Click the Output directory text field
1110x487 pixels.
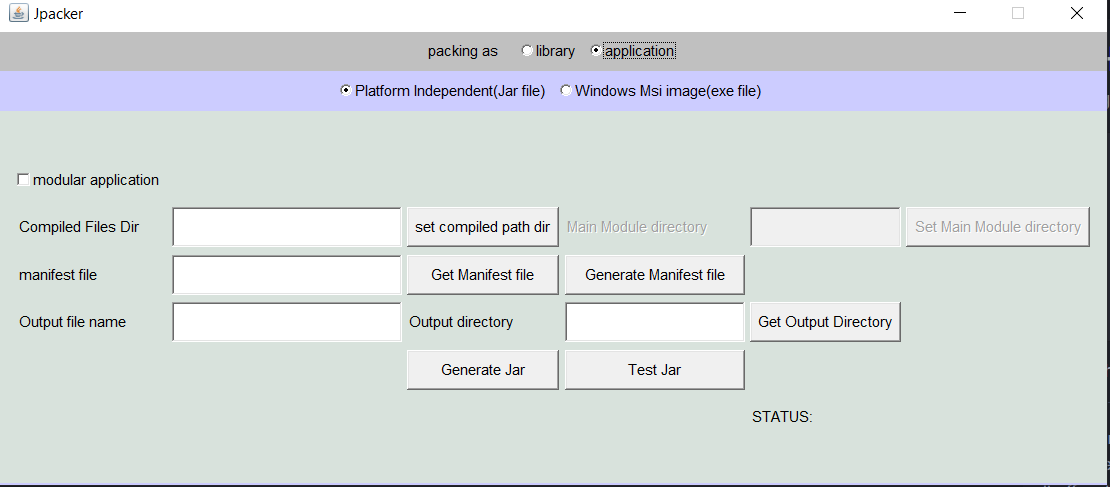click(655, 322)
